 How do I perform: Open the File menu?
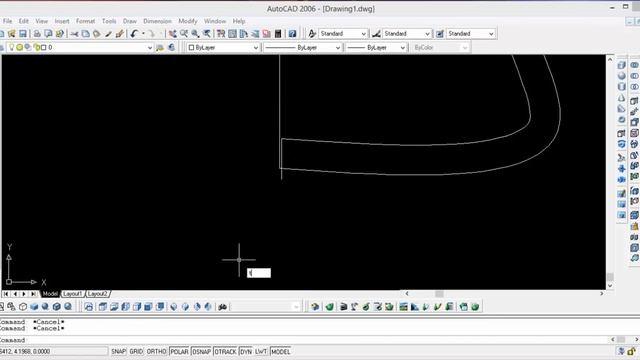7,21
